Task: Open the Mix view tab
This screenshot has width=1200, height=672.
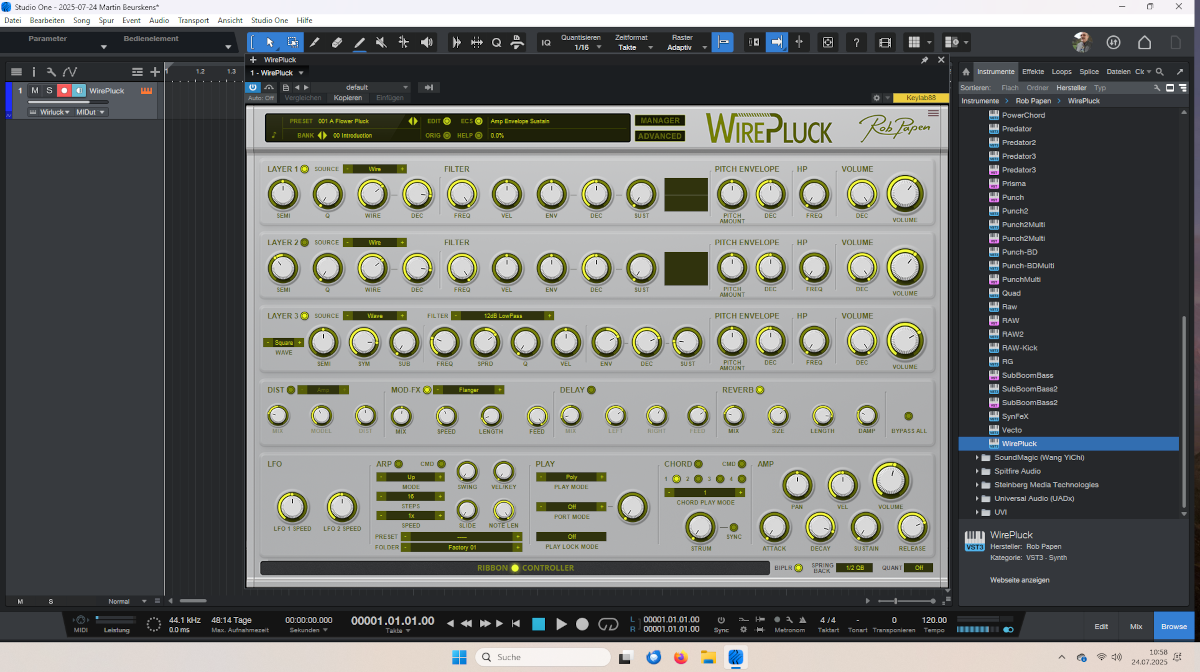Action: pos(1136,626)
